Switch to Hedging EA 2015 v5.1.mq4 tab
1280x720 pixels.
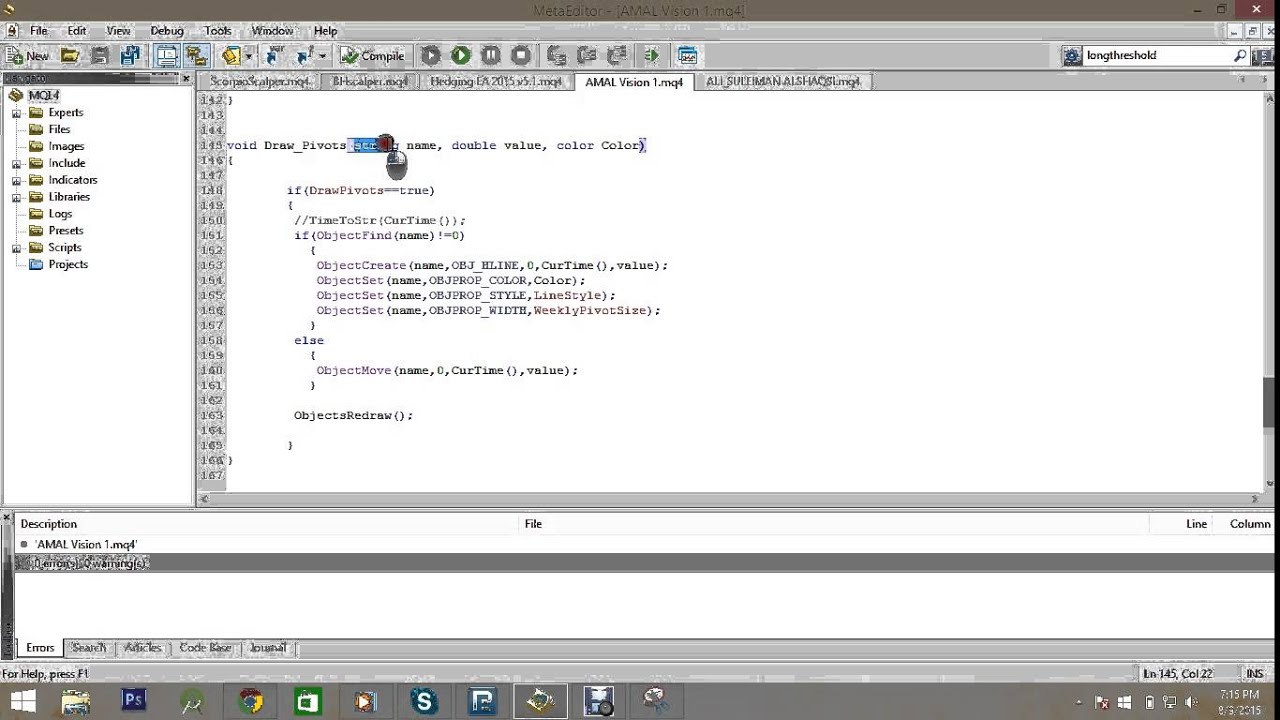tap(496, 82)
